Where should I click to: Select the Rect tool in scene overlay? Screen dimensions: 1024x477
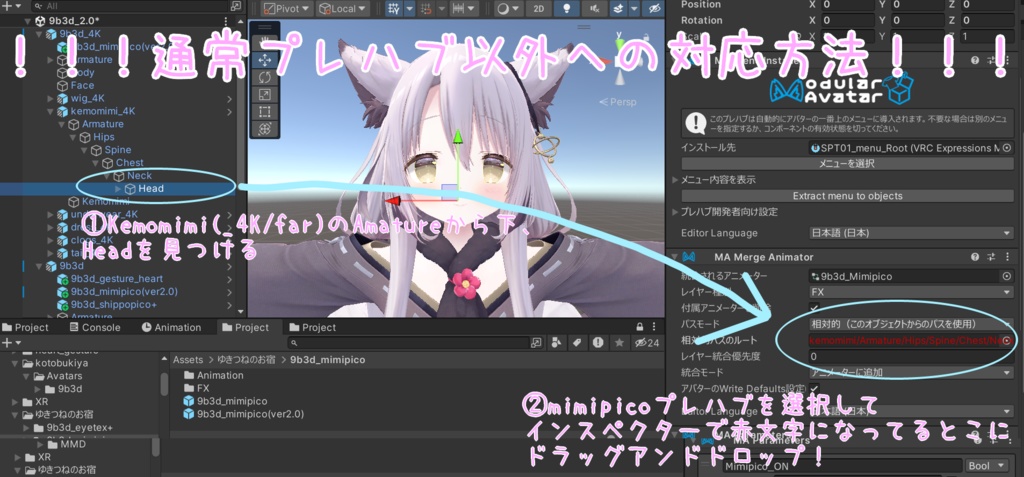264,112
